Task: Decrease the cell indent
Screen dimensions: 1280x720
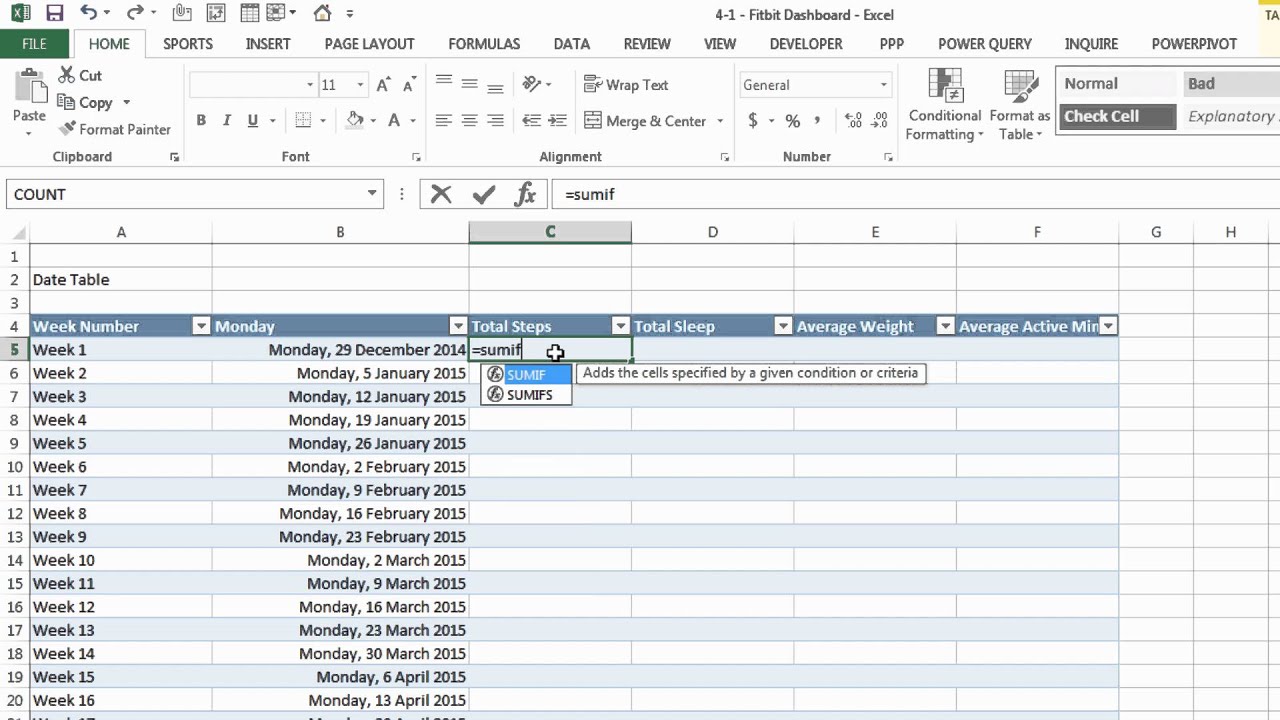Action: click(x=531, y=121)
